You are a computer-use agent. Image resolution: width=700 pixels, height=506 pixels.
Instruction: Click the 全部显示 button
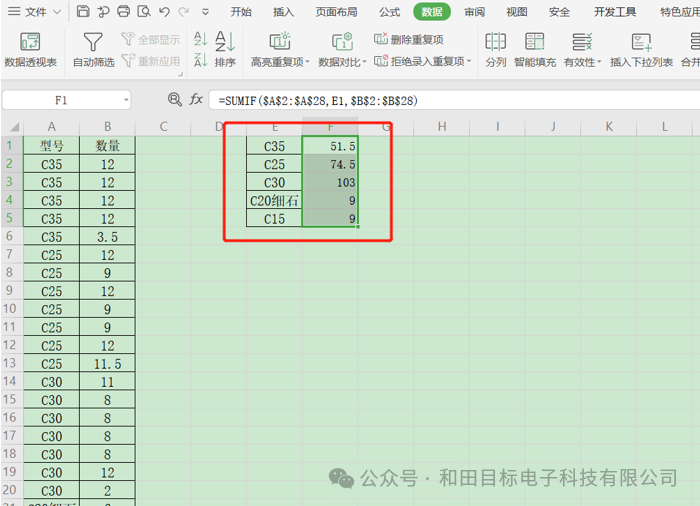[x=150, y=39]
